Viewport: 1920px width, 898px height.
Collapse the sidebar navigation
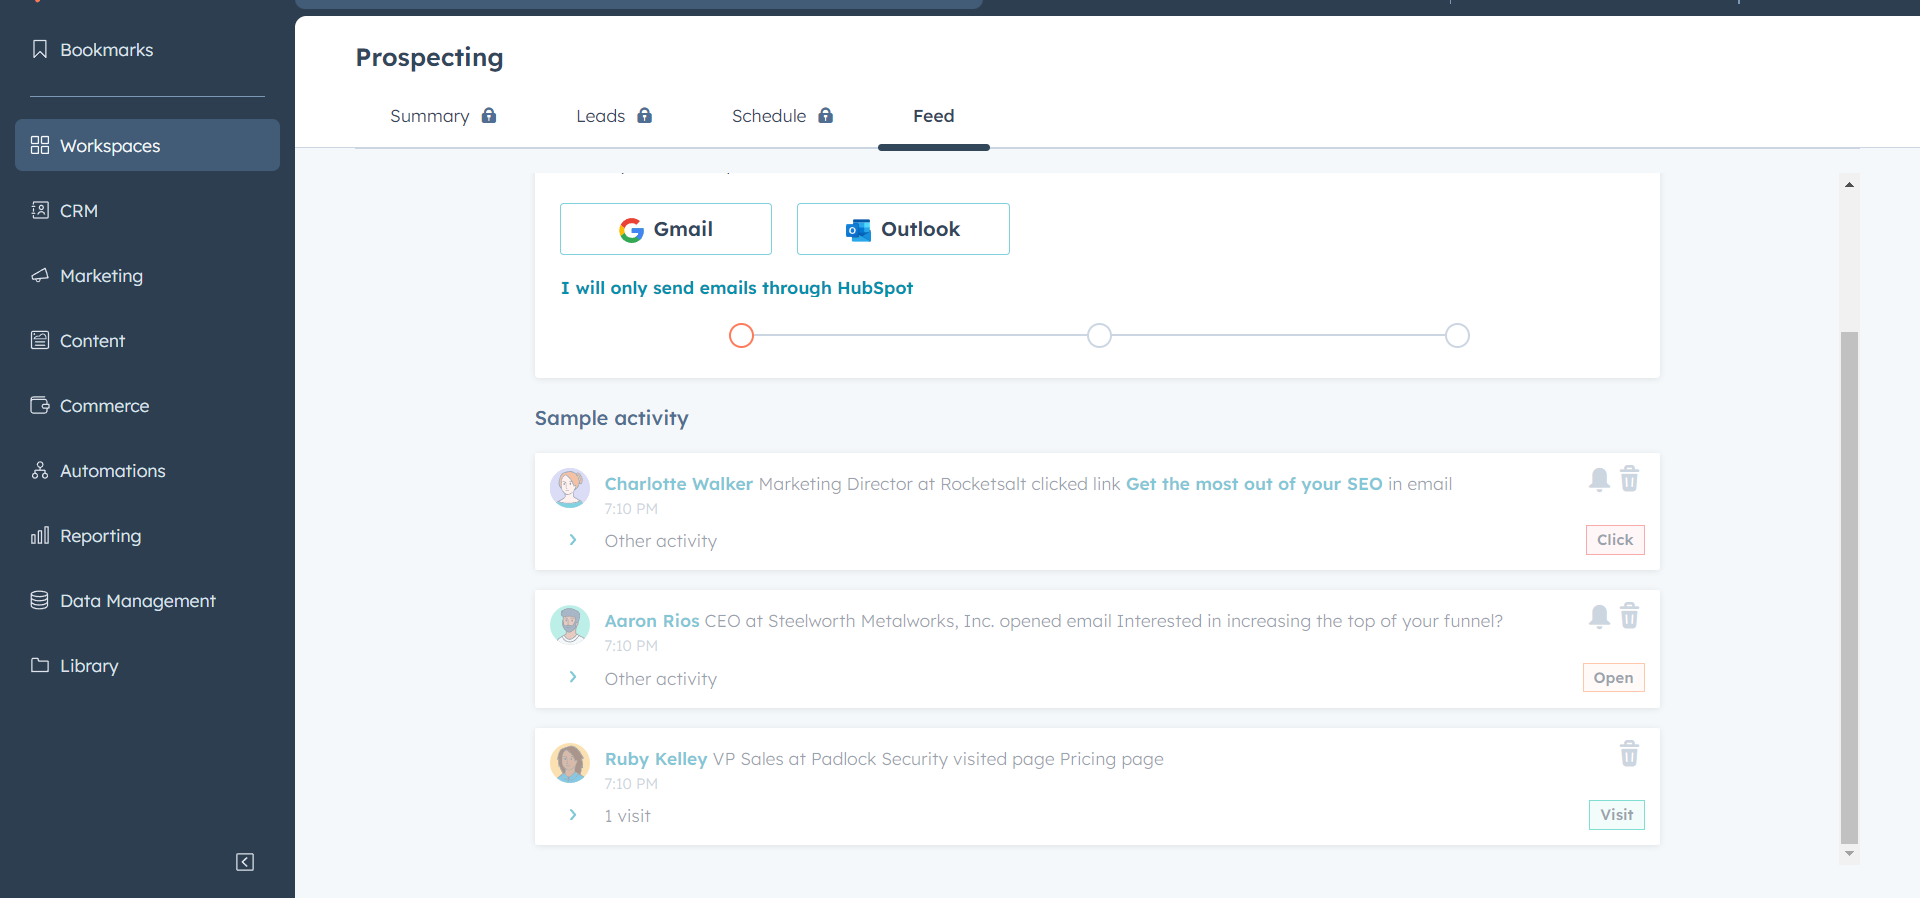[x=245, y=862]
